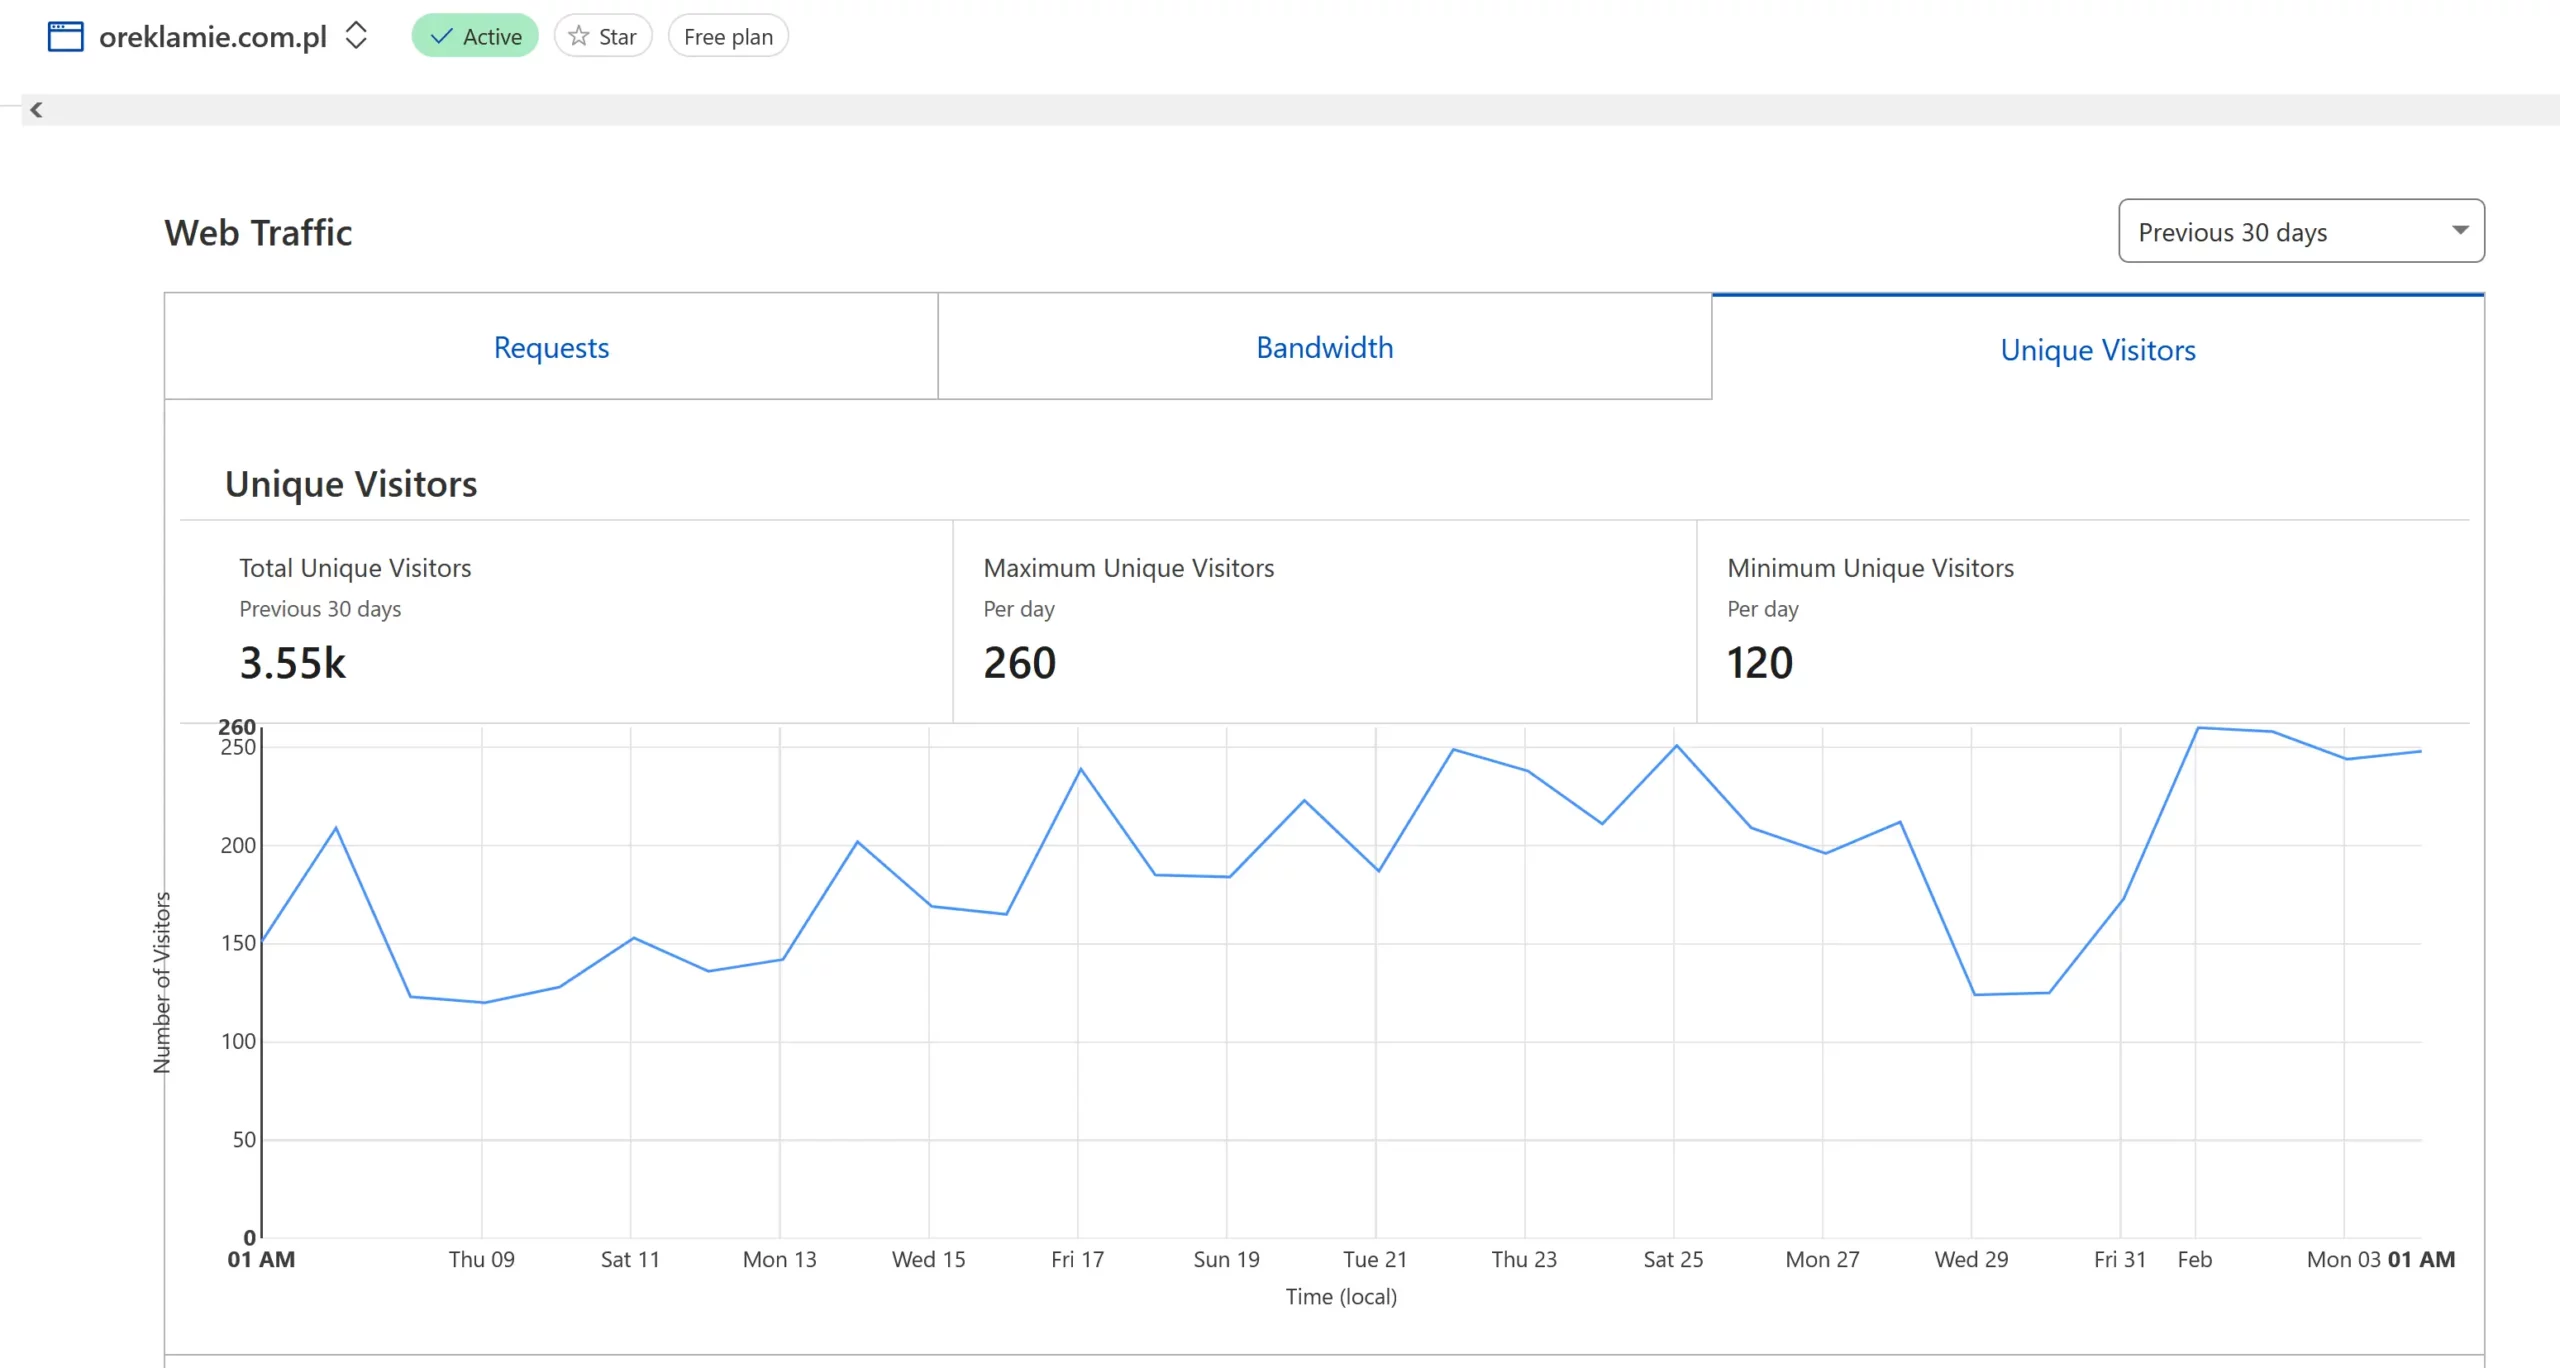Viewport: 2560px width, 1368px height.
Task: Click the Wed 29 chart dip point
Action: pos(1974,994)
